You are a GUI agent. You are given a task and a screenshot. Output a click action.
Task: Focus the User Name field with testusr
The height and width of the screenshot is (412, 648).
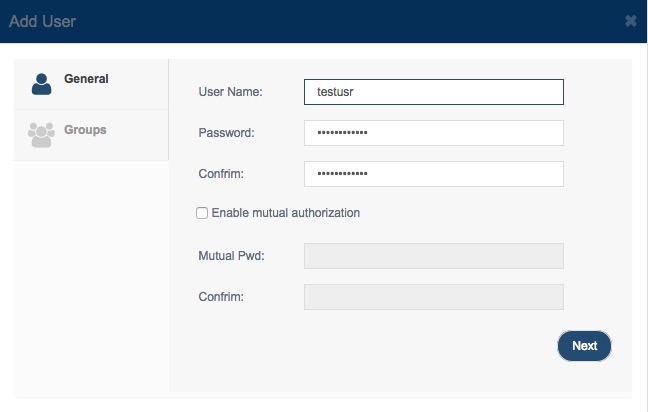[434, 92]
